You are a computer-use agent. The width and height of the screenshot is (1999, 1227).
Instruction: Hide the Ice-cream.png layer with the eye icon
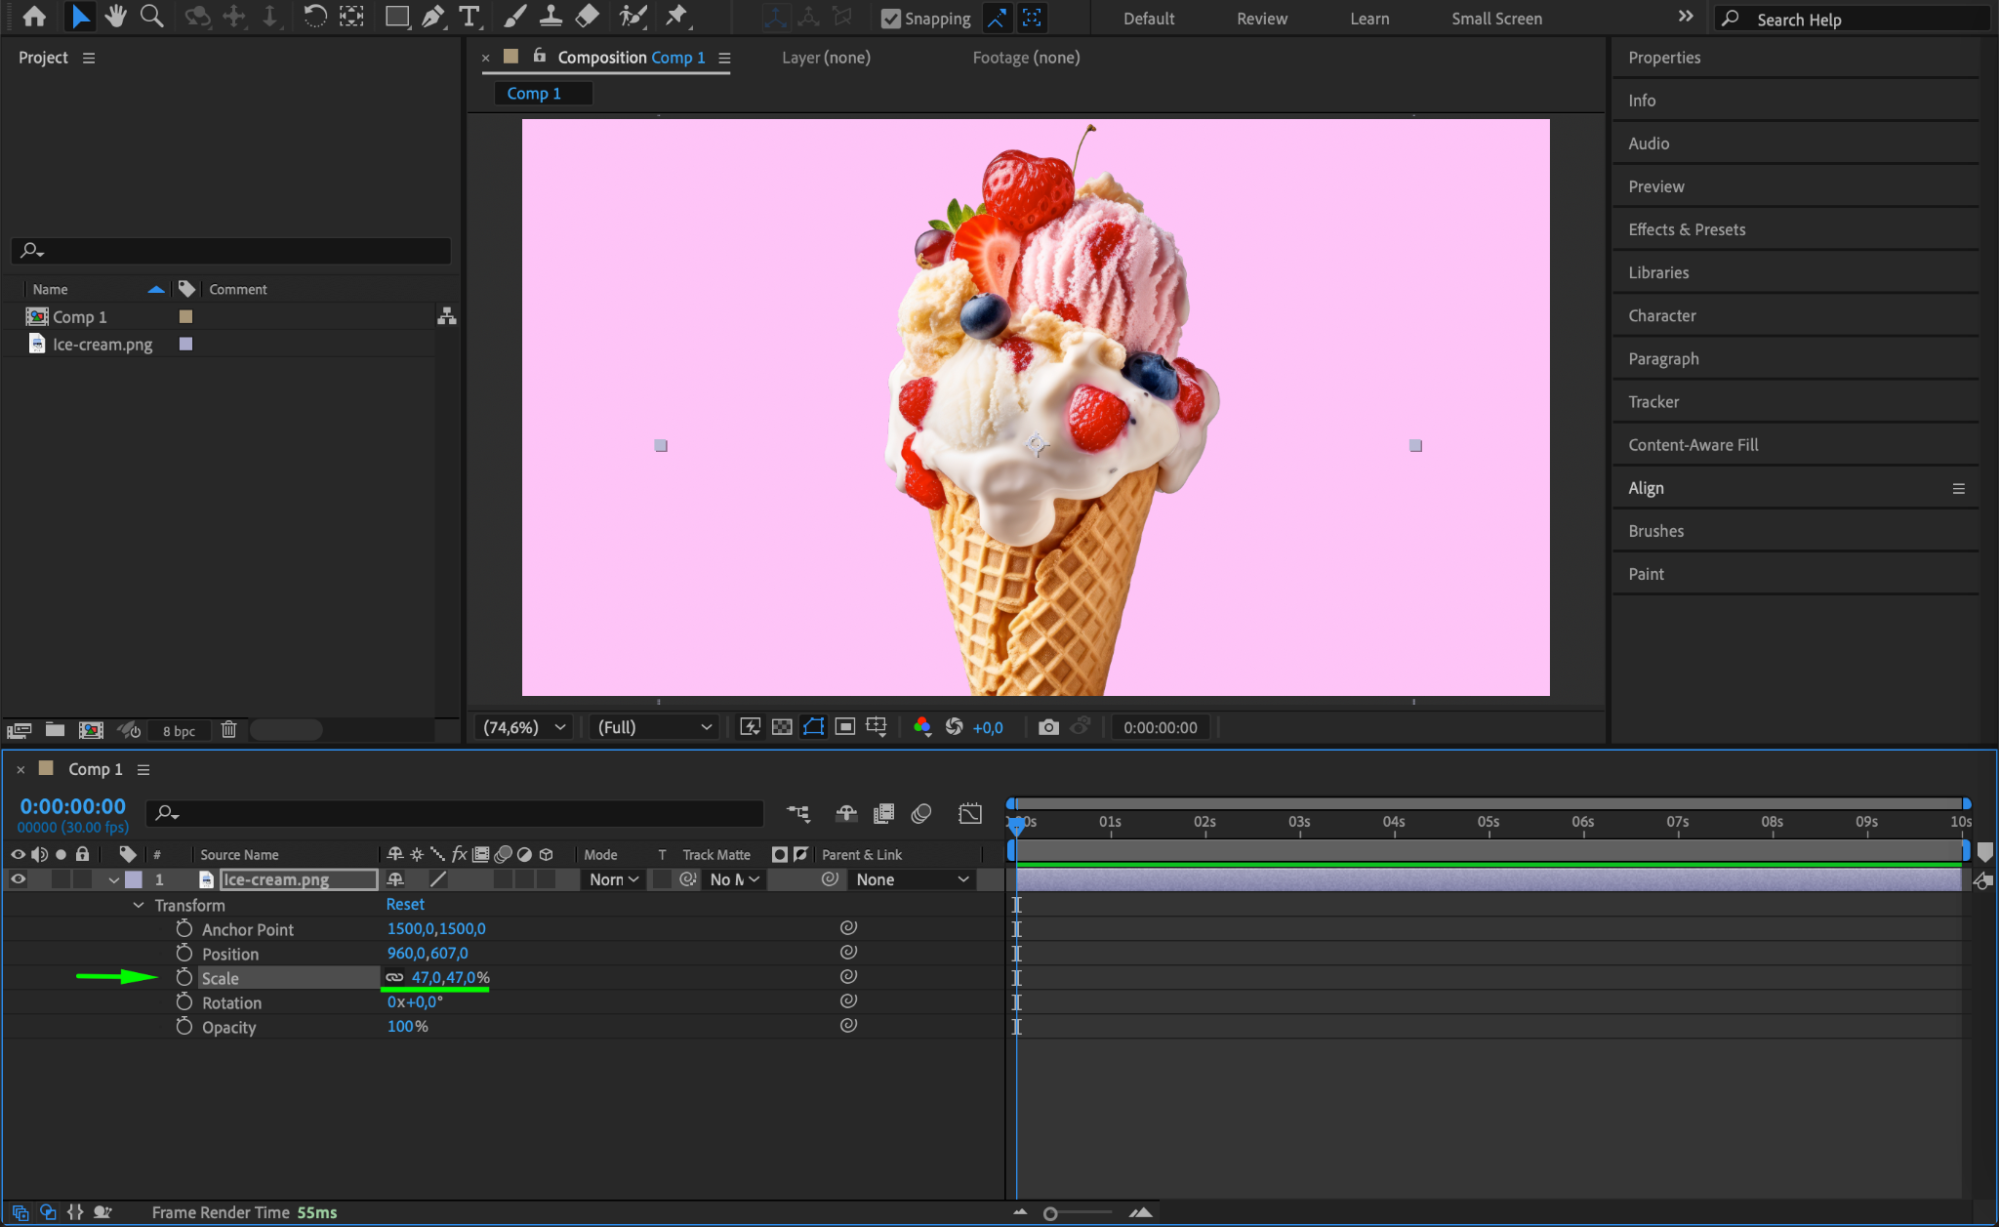[x=18, y=879]
